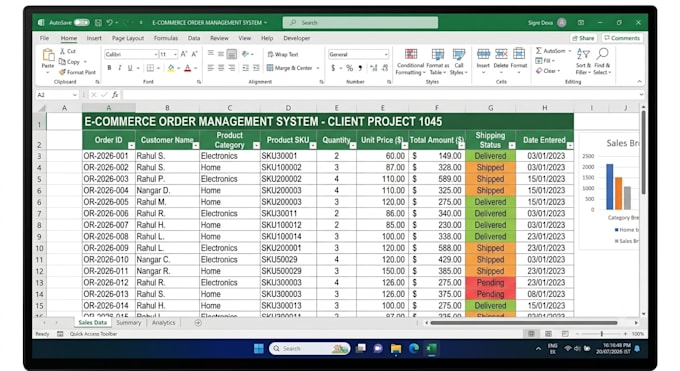Image resolution: width=680 pixels, height=371 pixels.
Task: Click the Format Painter brush
Action: point(62,72)
